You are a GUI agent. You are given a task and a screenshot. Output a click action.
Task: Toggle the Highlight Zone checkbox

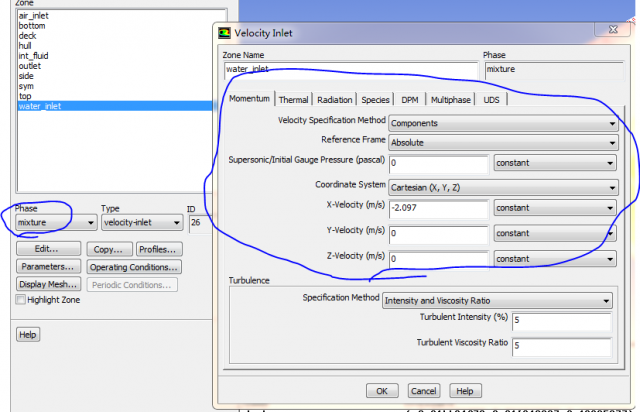click(21, 299)
